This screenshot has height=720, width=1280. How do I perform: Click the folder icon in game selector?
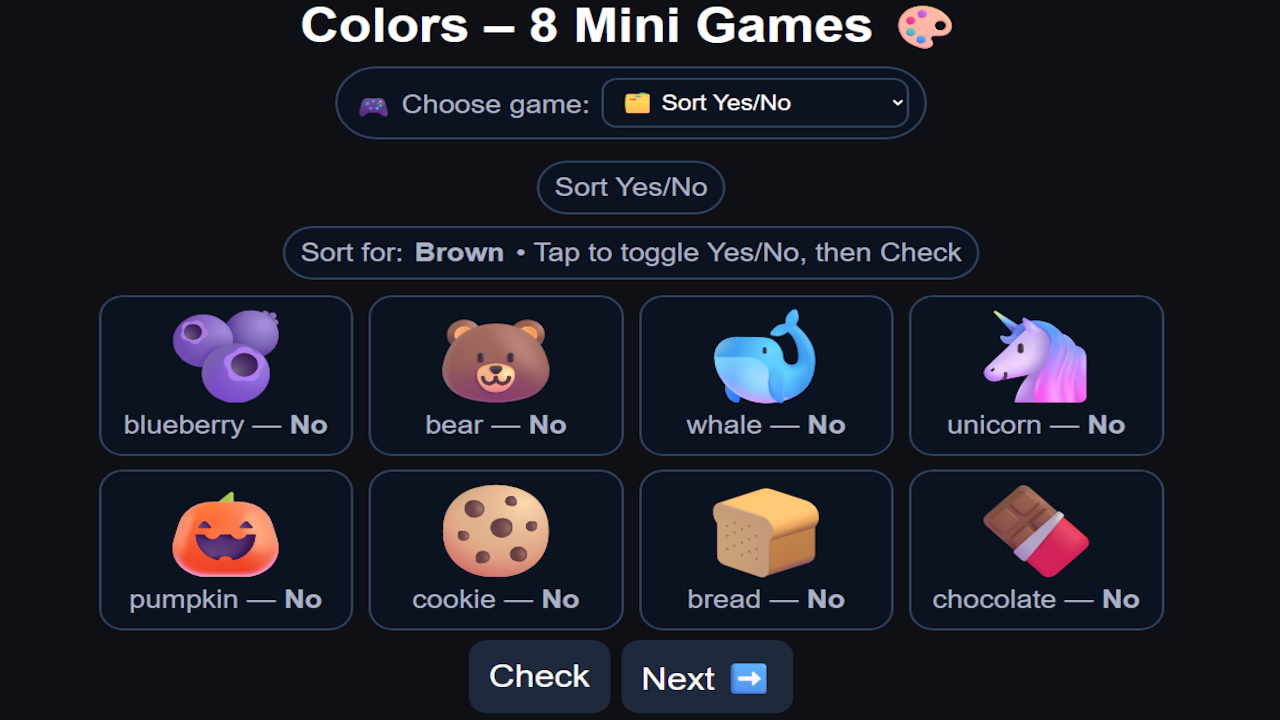(637, 103)
